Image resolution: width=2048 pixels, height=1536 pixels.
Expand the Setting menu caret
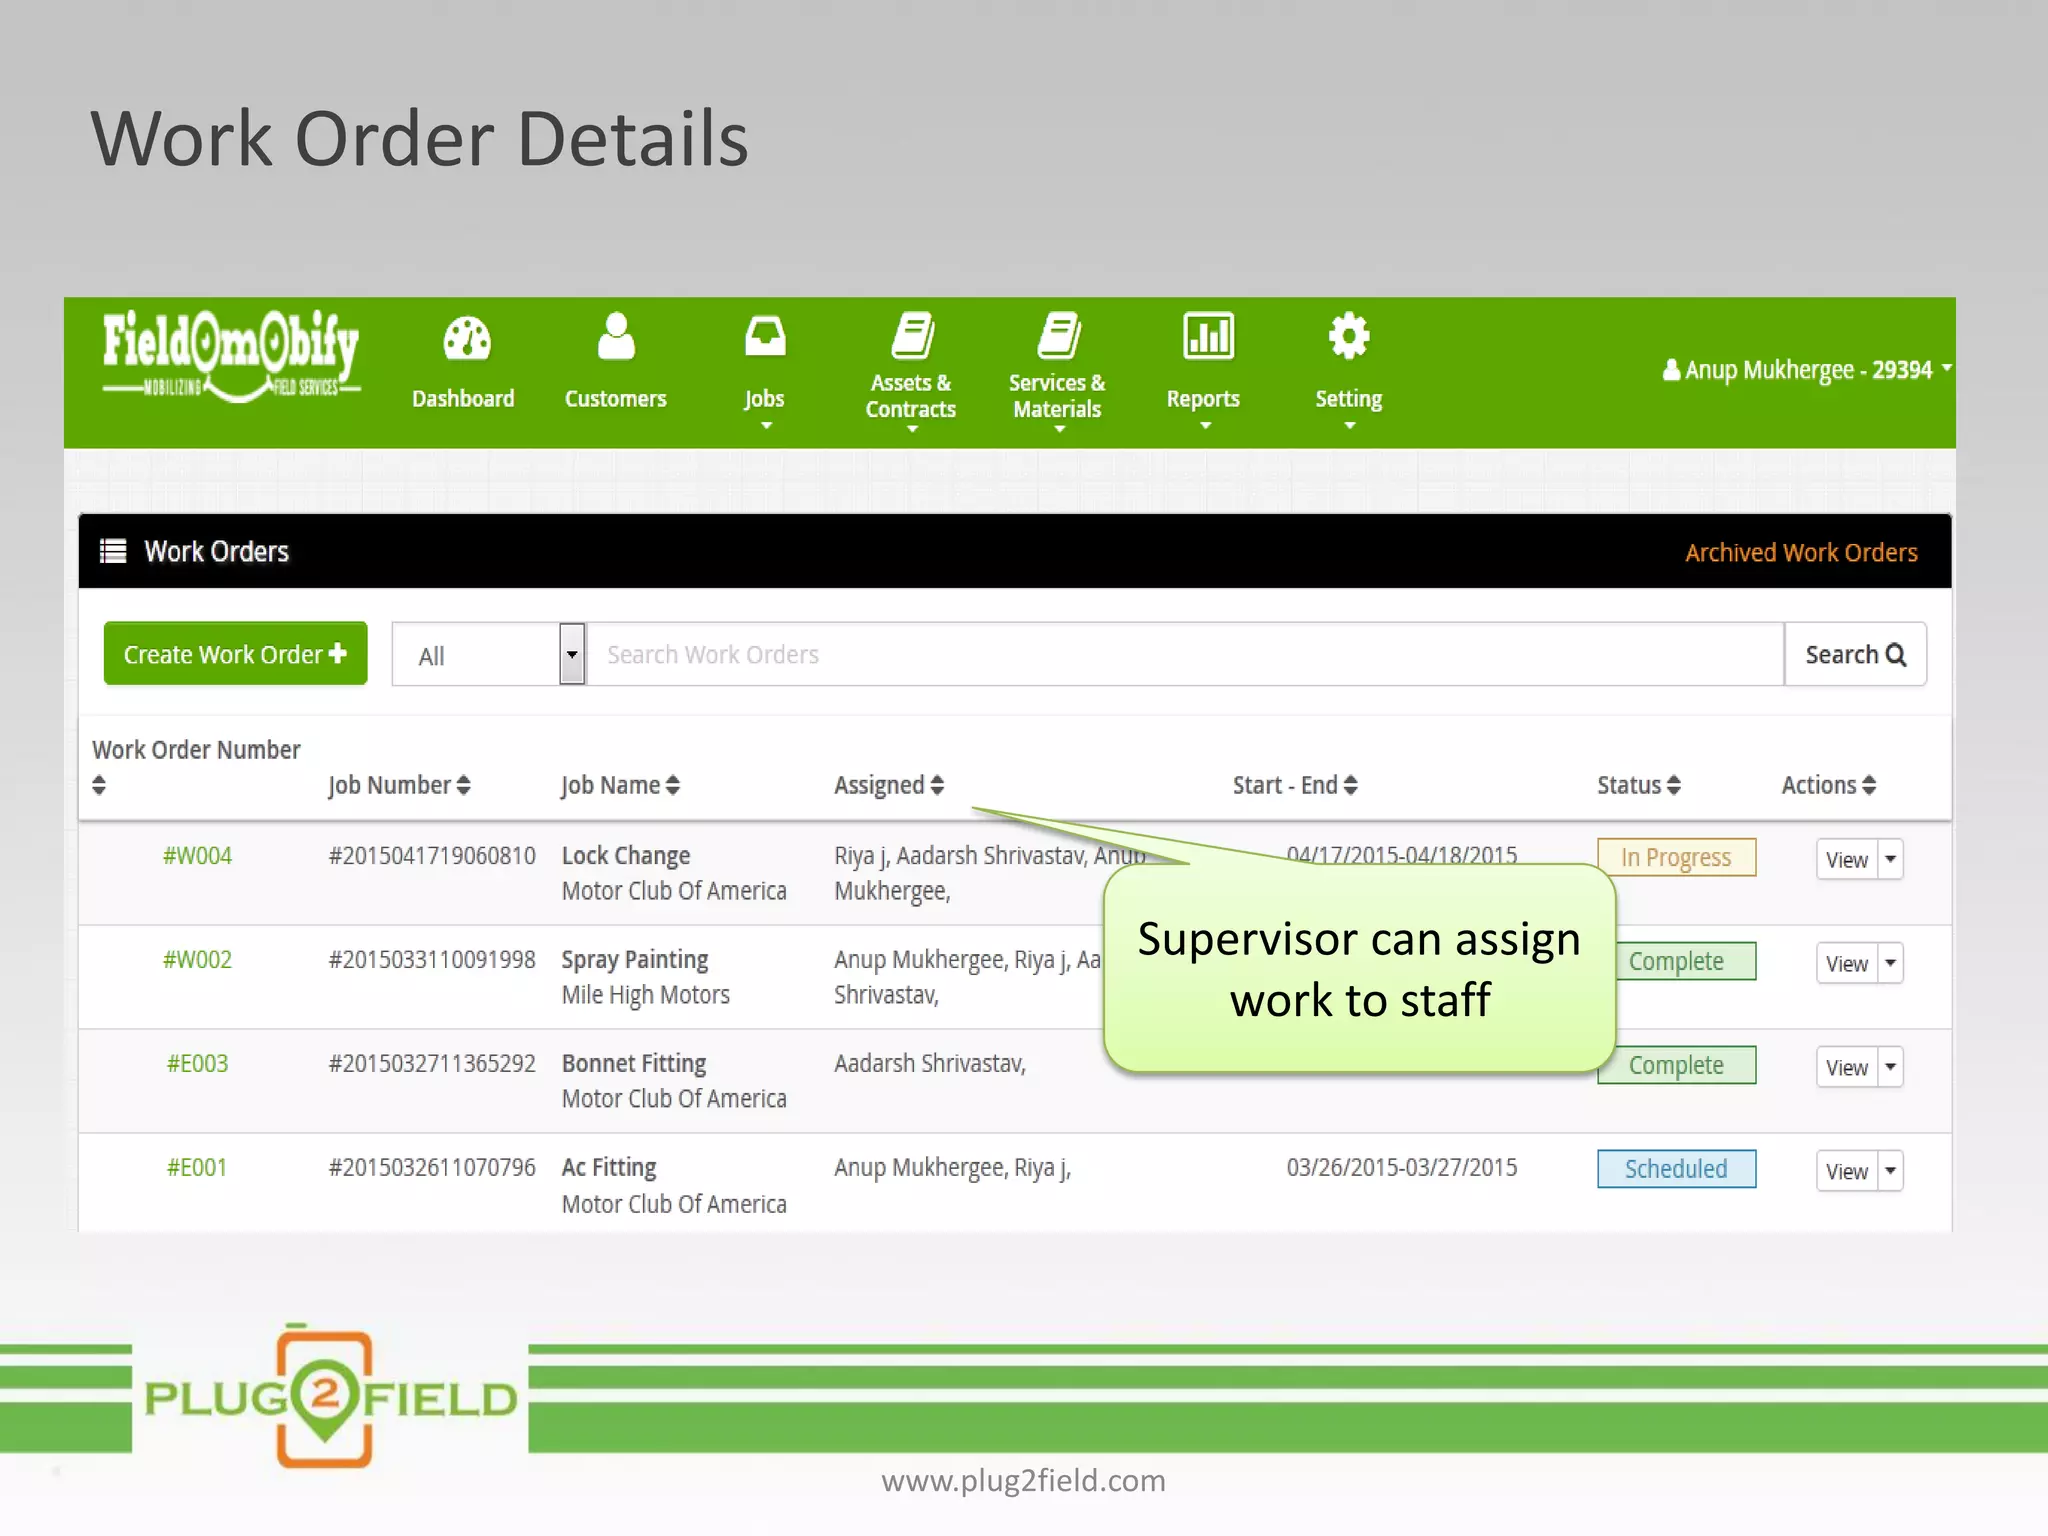pos(1350,427)
